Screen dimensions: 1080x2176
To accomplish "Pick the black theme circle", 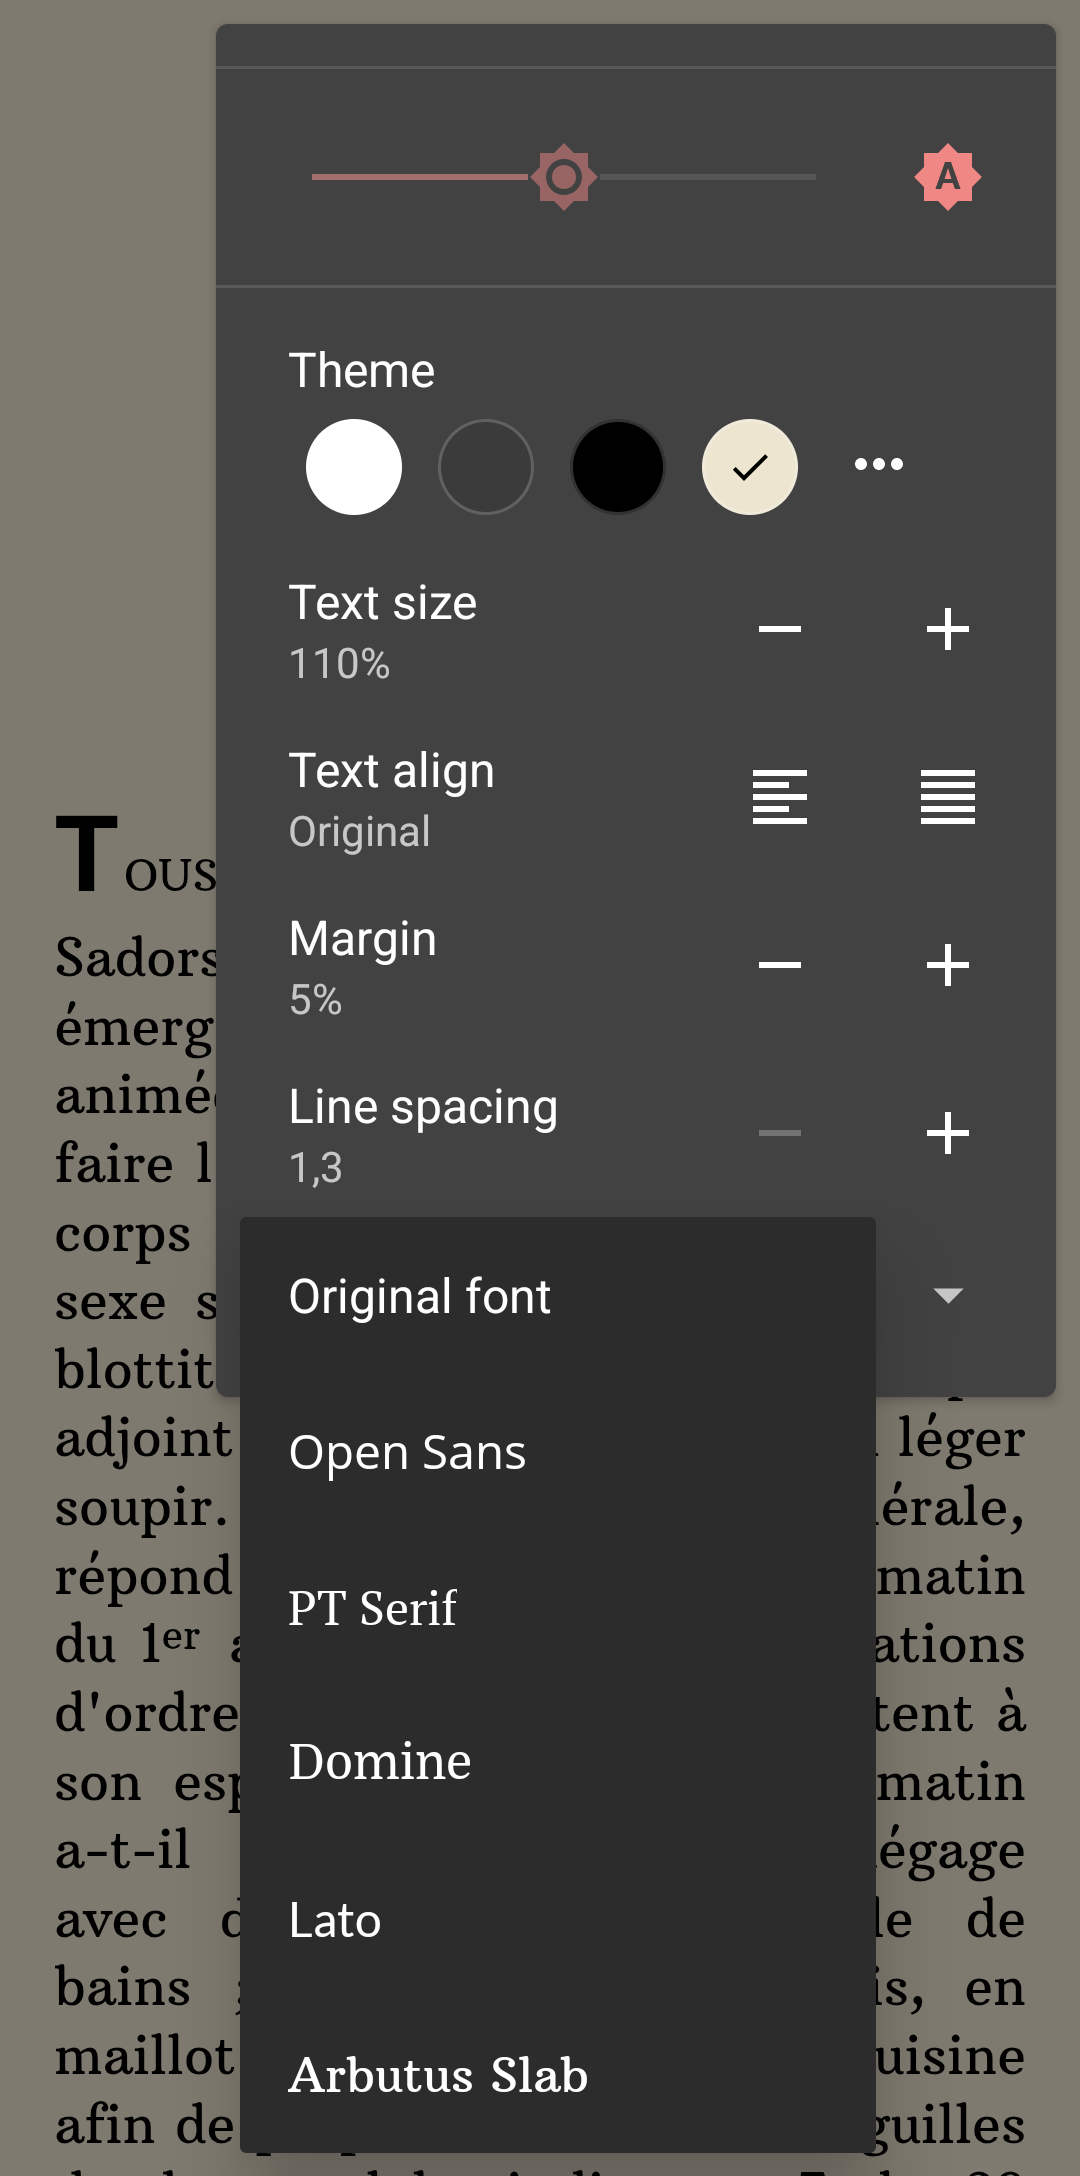I will click(618, 467).
